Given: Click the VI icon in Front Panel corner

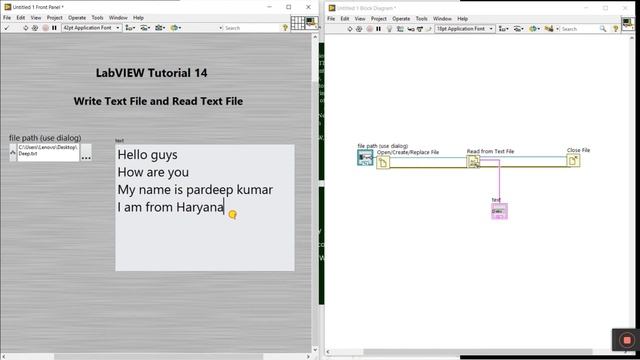Looking at the screenshot, I should pyautogui.click(x=311, y=22).
